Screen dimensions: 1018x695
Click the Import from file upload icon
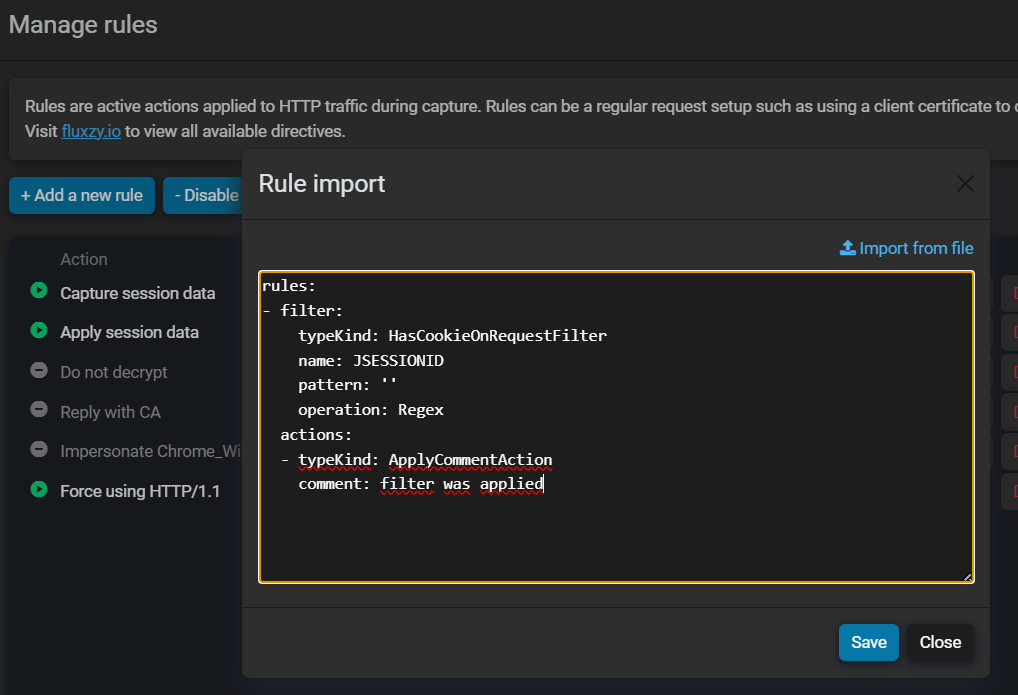845,247
